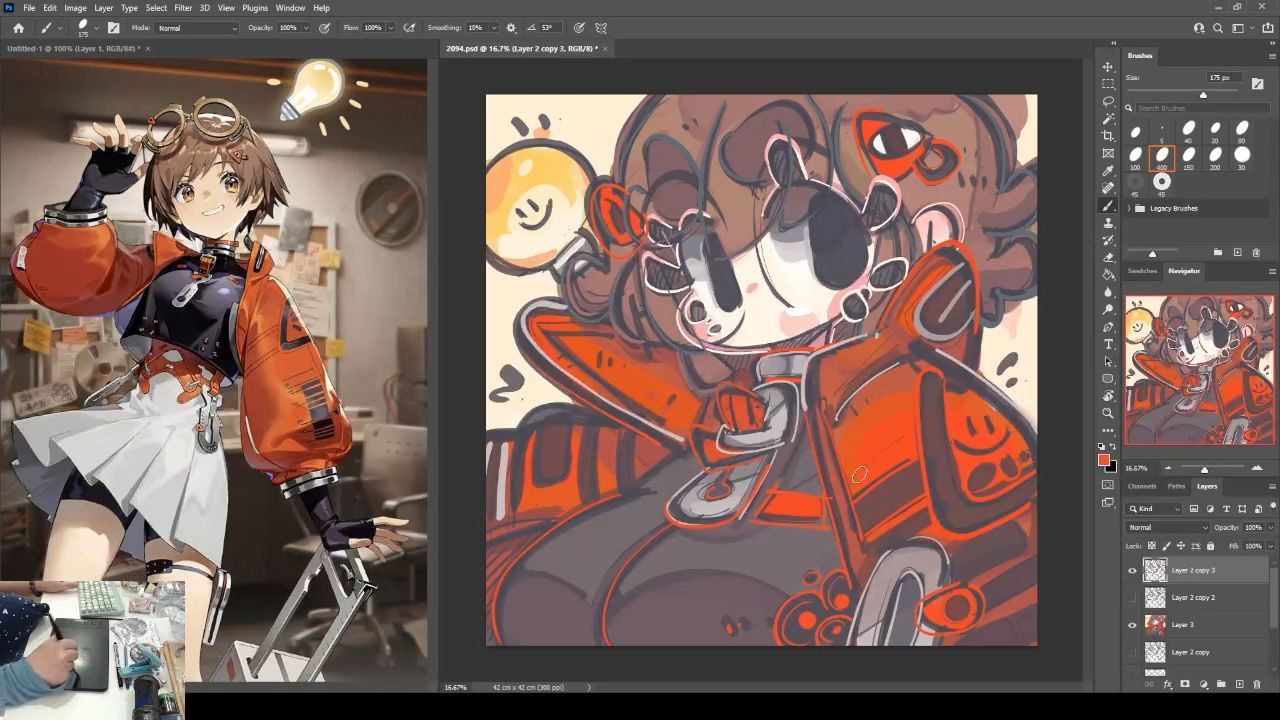Viewport: 1280px width, 720px height.
Task: Select the Frame tool
Action: [x=1108, y=153]
